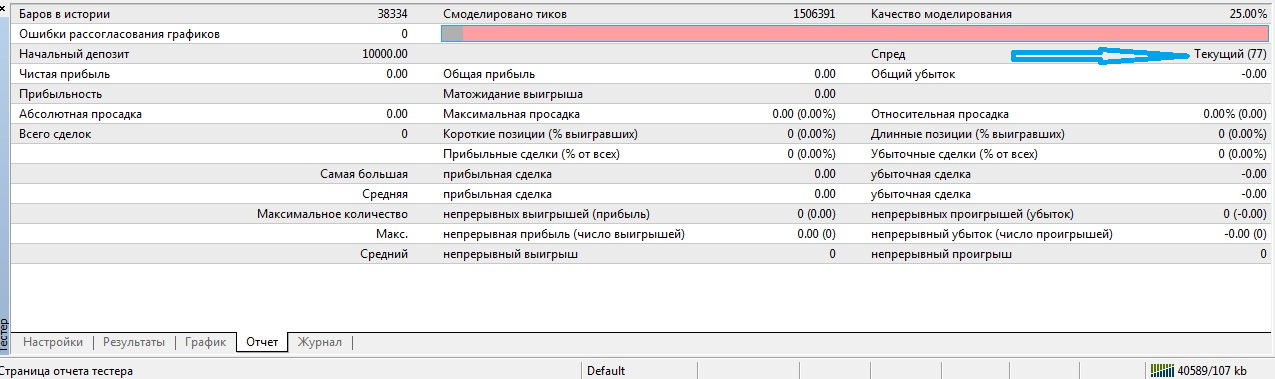This screenshot has height=379, width=1275.
Task: Click the Спред label
Action: [x=888, y=54]
